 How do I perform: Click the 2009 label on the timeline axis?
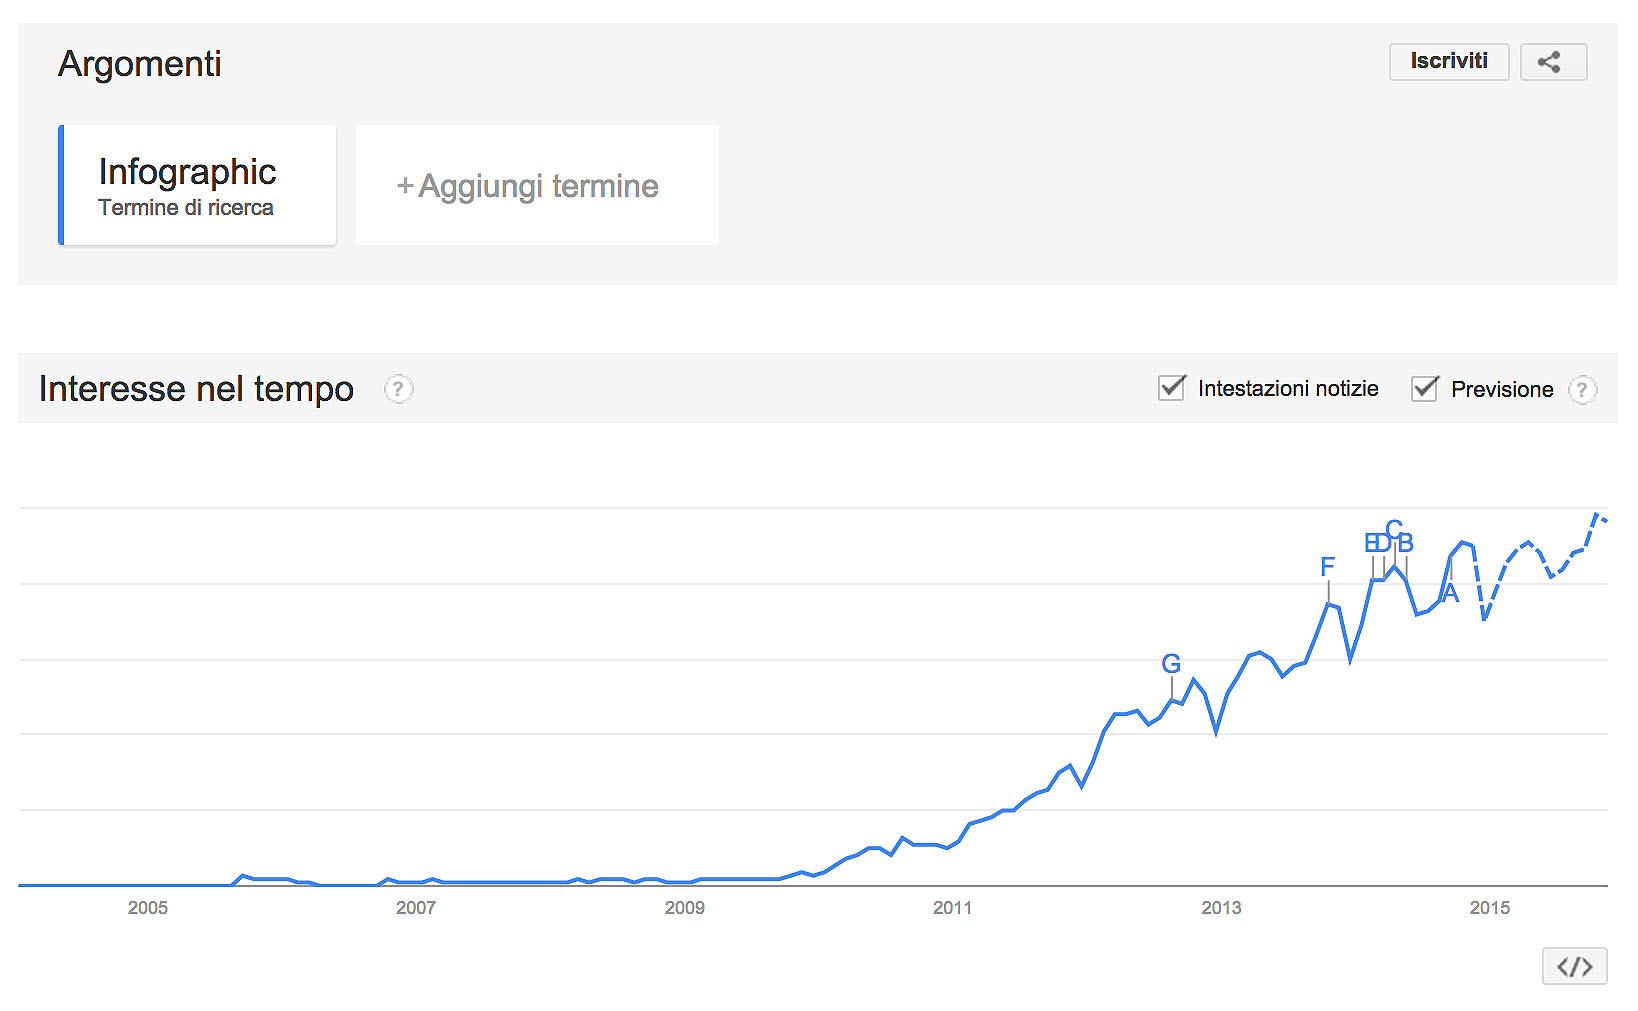[684, 908]
